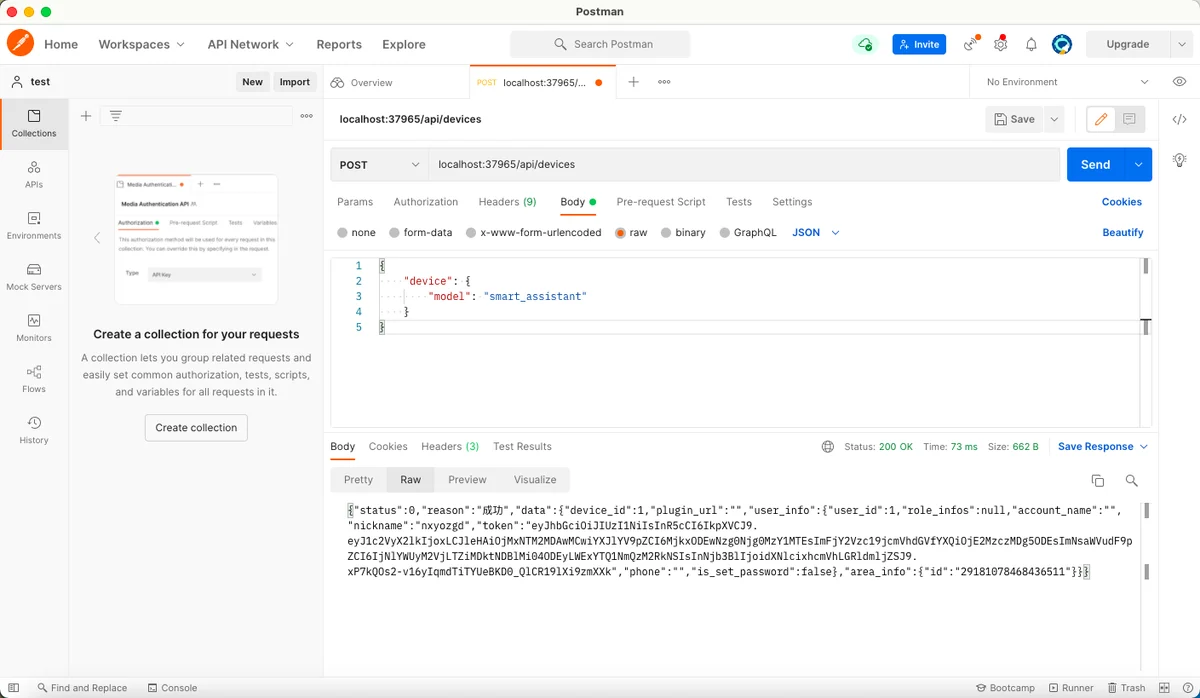
Task: Open the Environments sidebar panel
Action: coord(34,225)
